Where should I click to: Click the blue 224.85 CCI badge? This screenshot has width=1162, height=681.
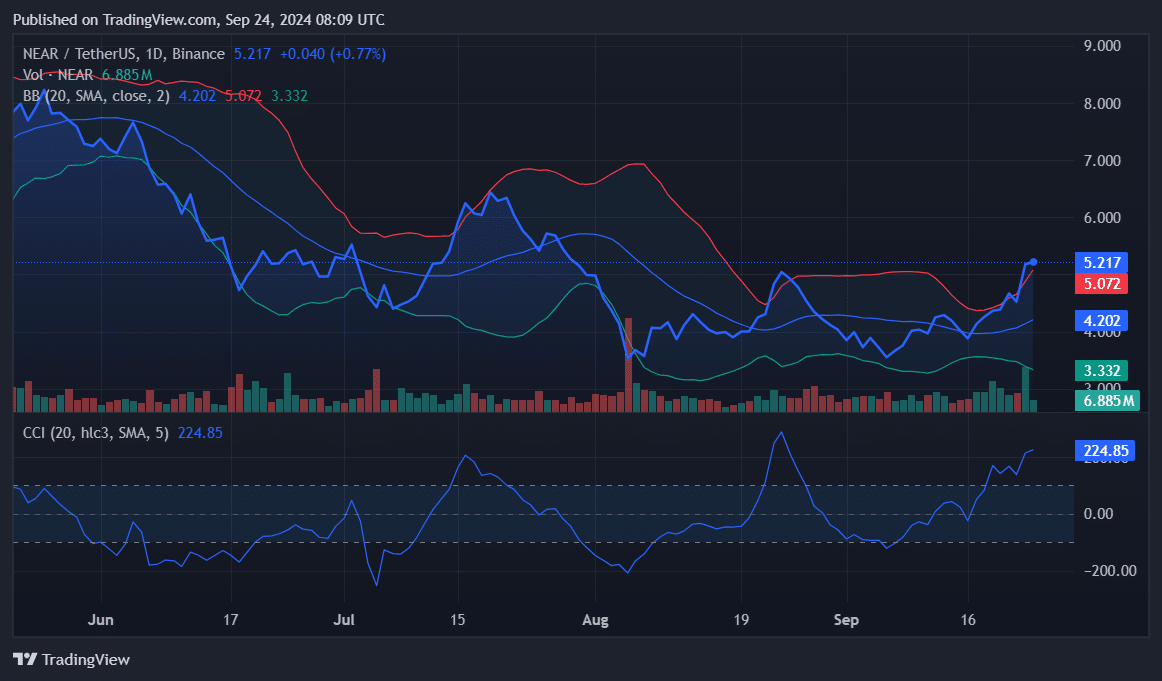click(x=1104, y=450)
